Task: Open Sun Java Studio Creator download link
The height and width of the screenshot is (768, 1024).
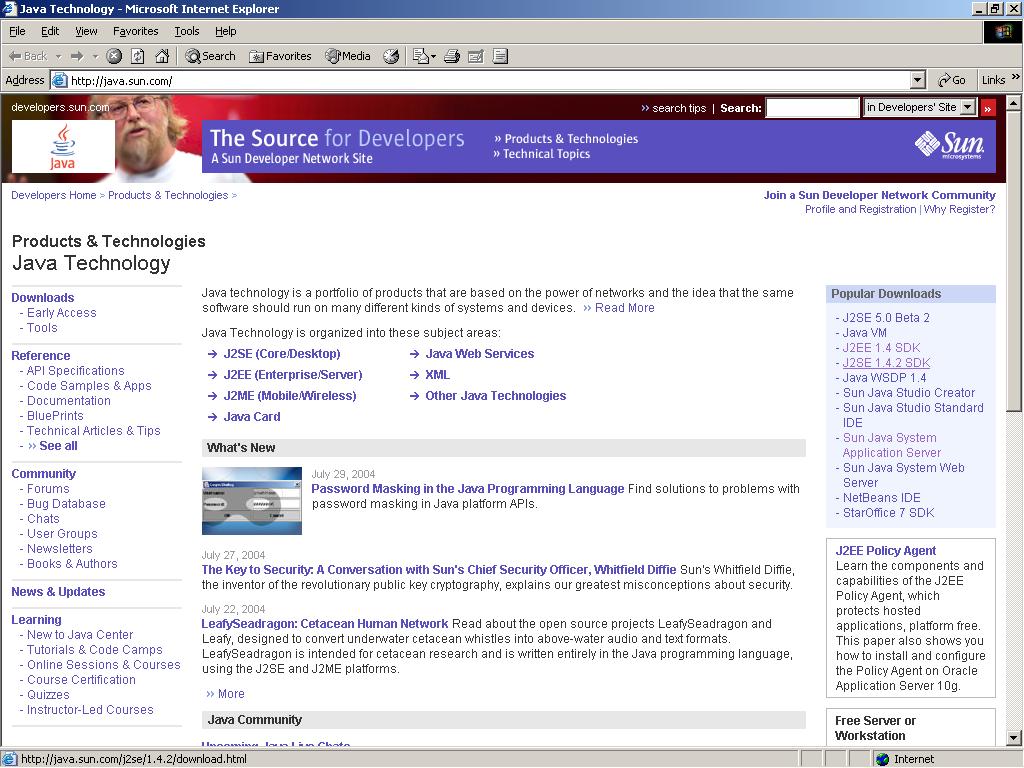Action: pyautogui.click(x=908, y=392)
